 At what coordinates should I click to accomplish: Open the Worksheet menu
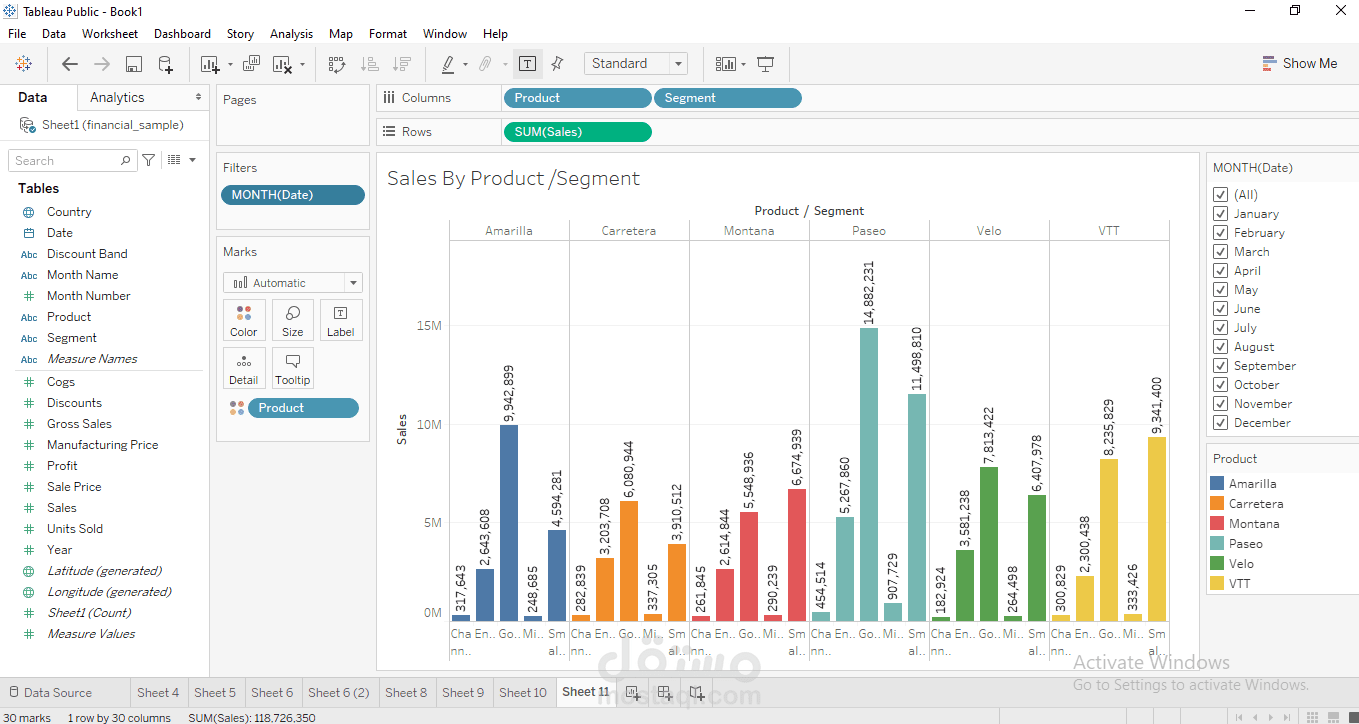click(110, 34)
